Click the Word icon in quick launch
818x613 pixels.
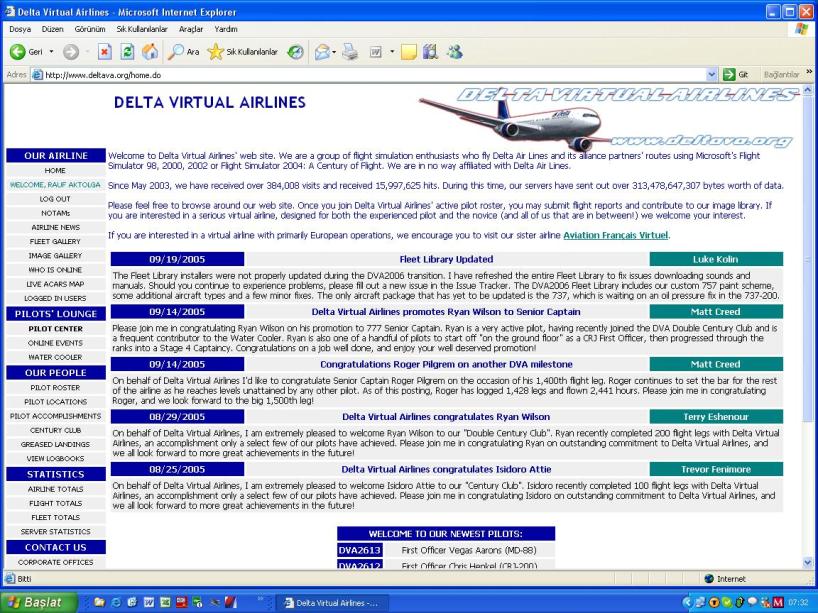149,603
